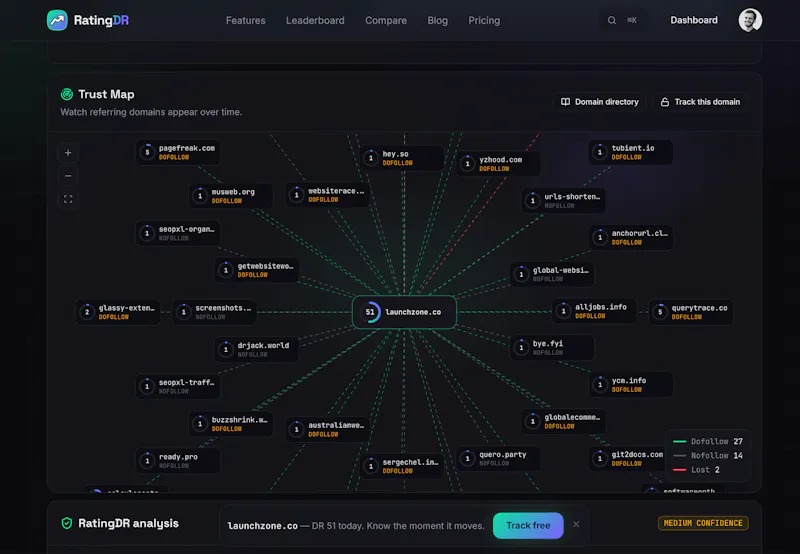Select the getwebsitewo node
800x554 pixels.
[257, 270]
